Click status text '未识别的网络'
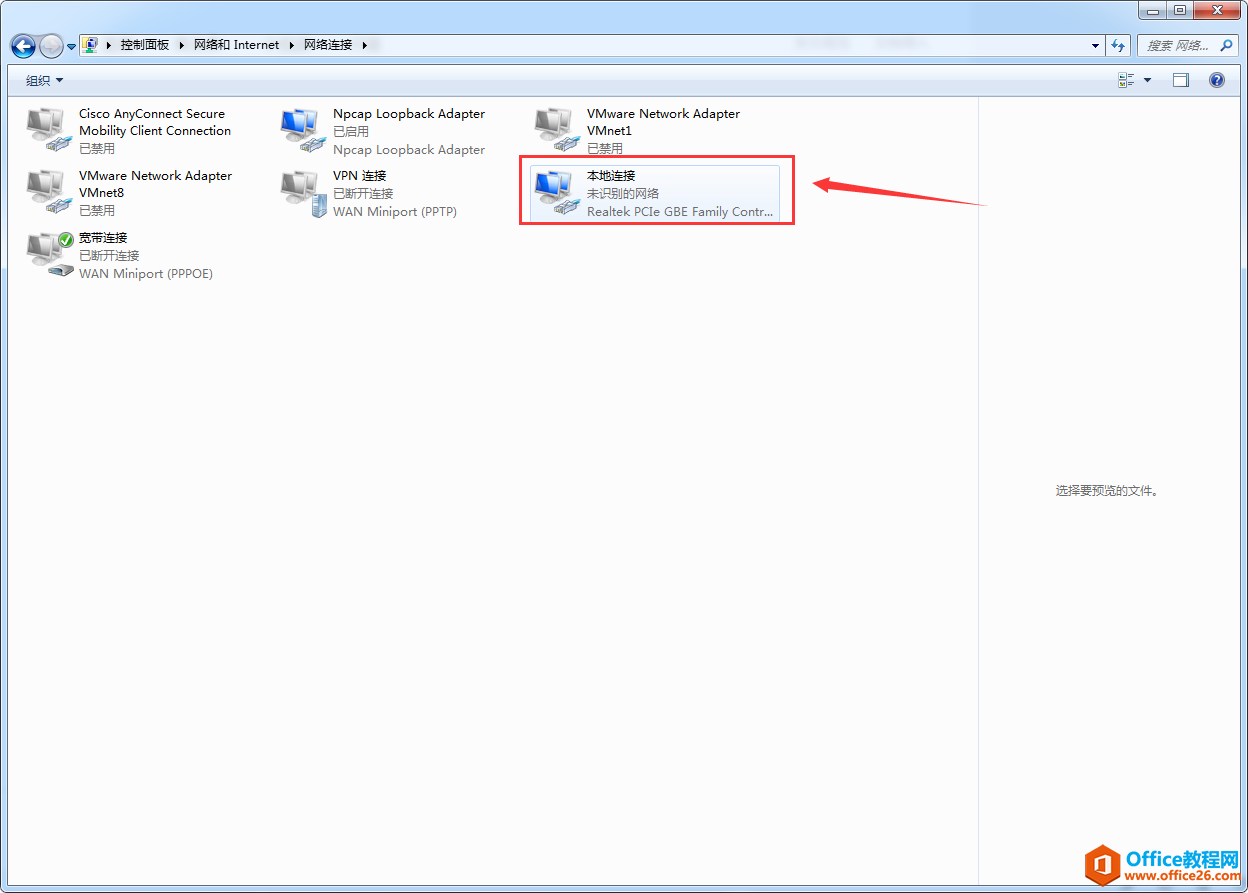Image resolution: width=1248 pixels, height=893 pixels. point(623,194)
